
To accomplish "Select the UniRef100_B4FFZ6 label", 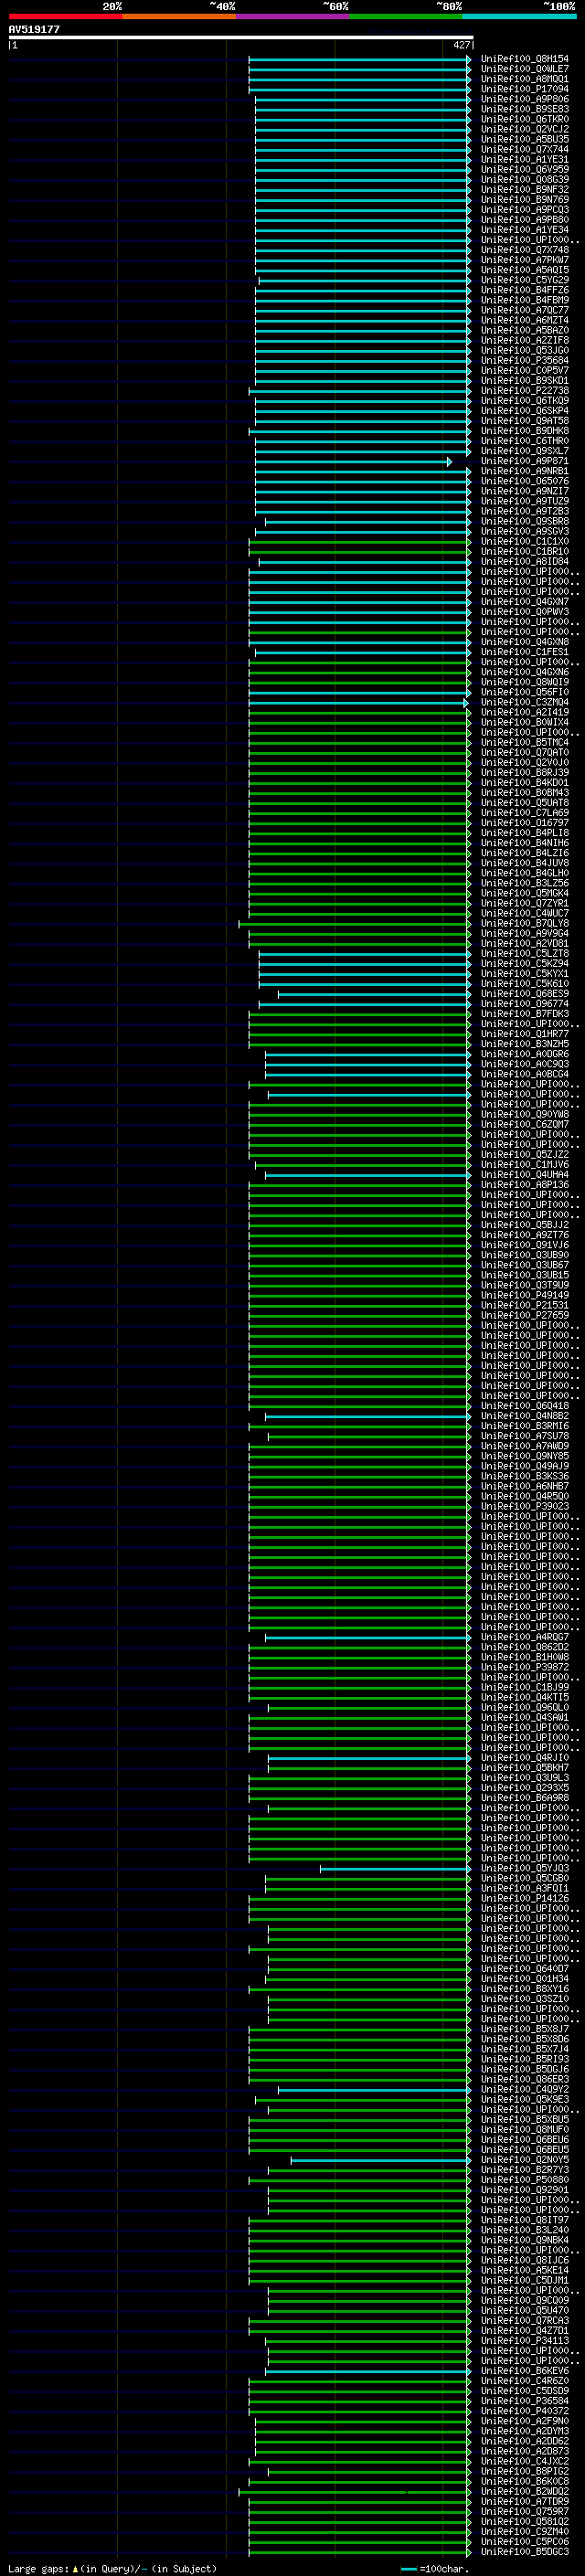I will coord(524,290).
